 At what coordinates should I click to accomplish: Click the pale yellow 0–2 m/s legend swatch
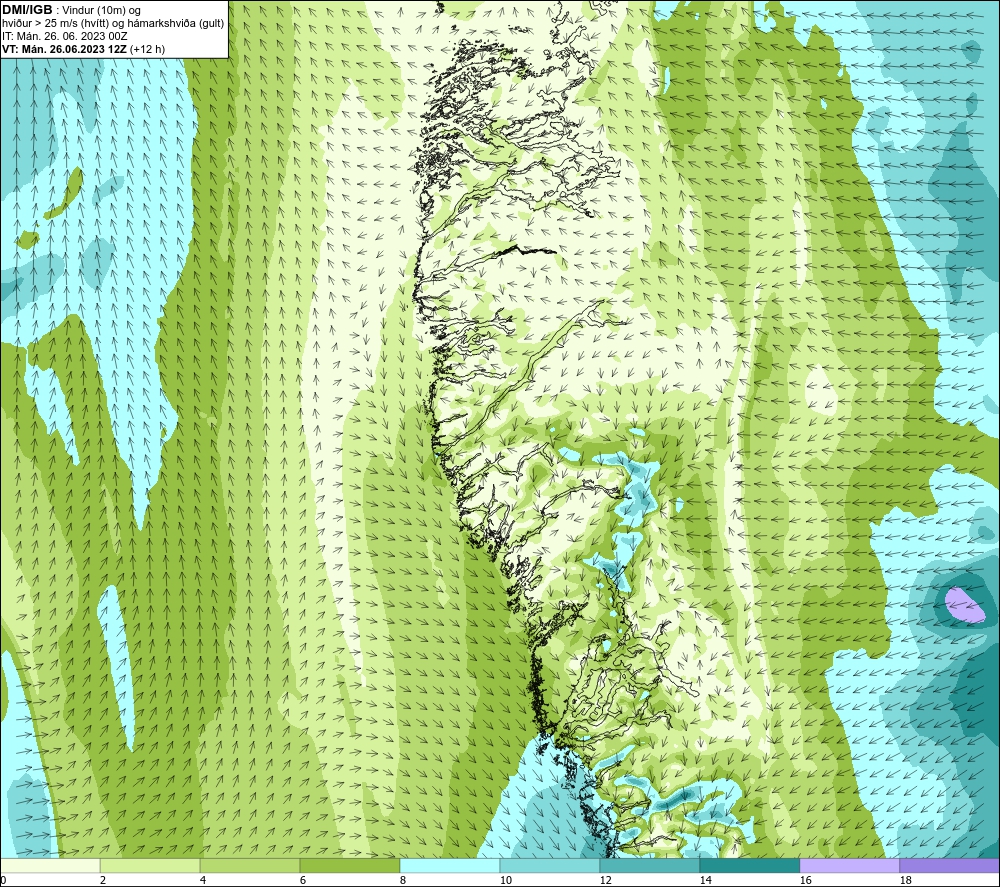(x=50, y=865)
